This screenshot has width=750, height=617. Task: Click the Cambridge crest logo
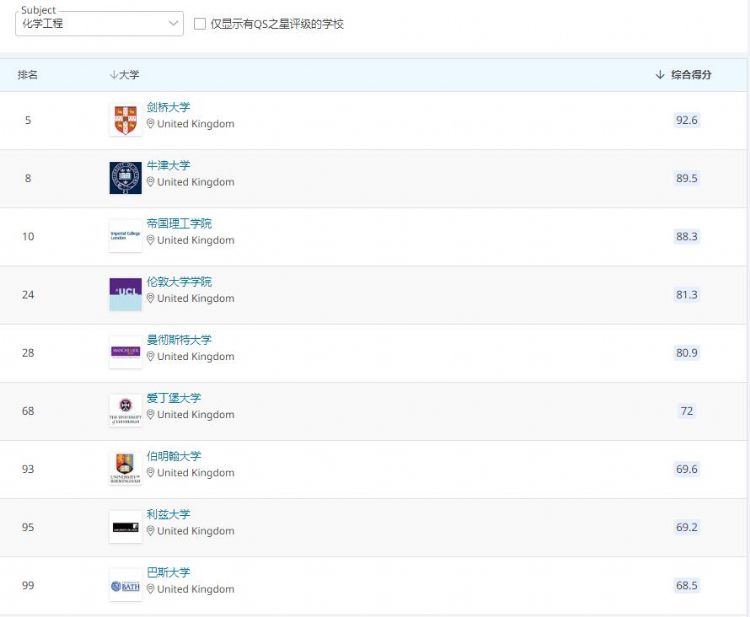[125, 120]
